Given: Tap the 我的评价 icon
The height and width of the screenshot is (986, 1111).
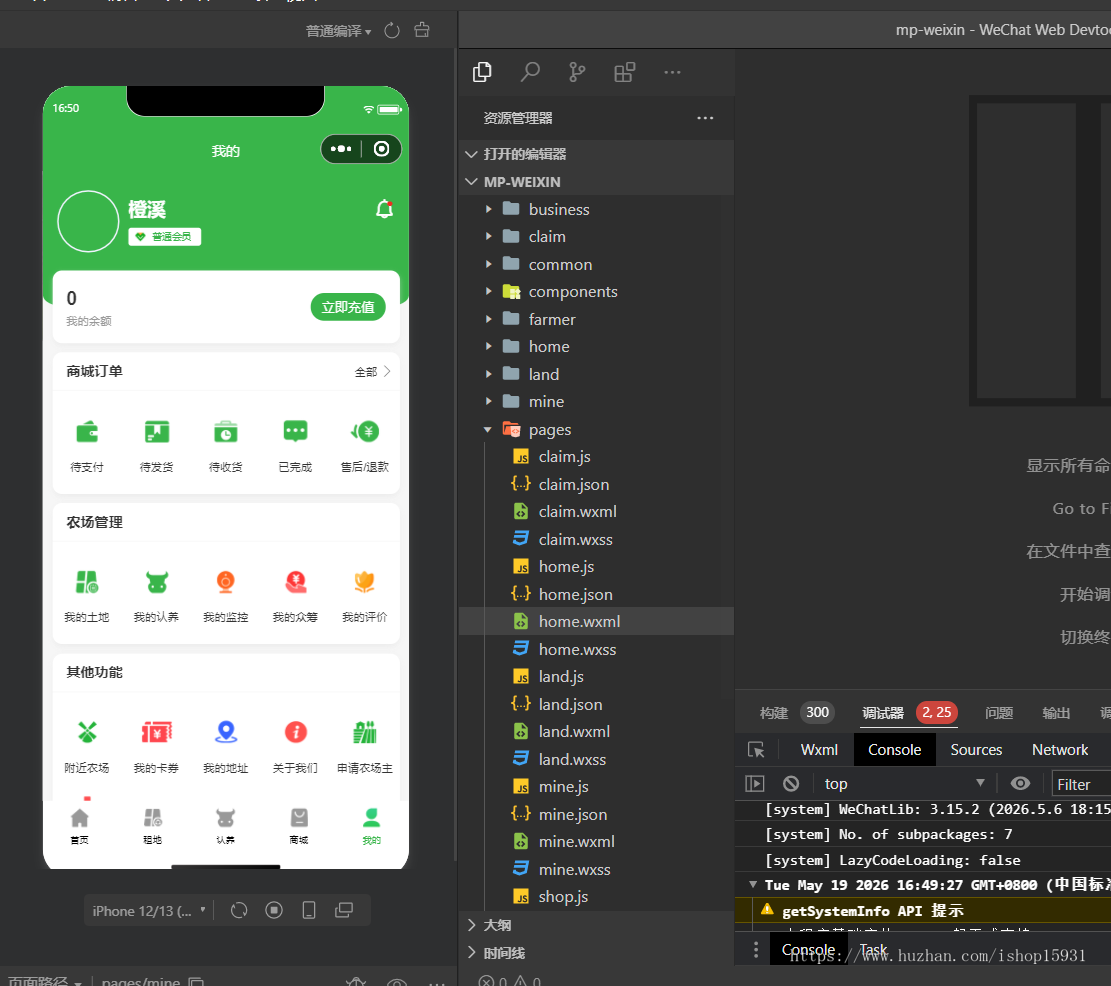Looking at the screenshot, I should [x=365, y=582].
